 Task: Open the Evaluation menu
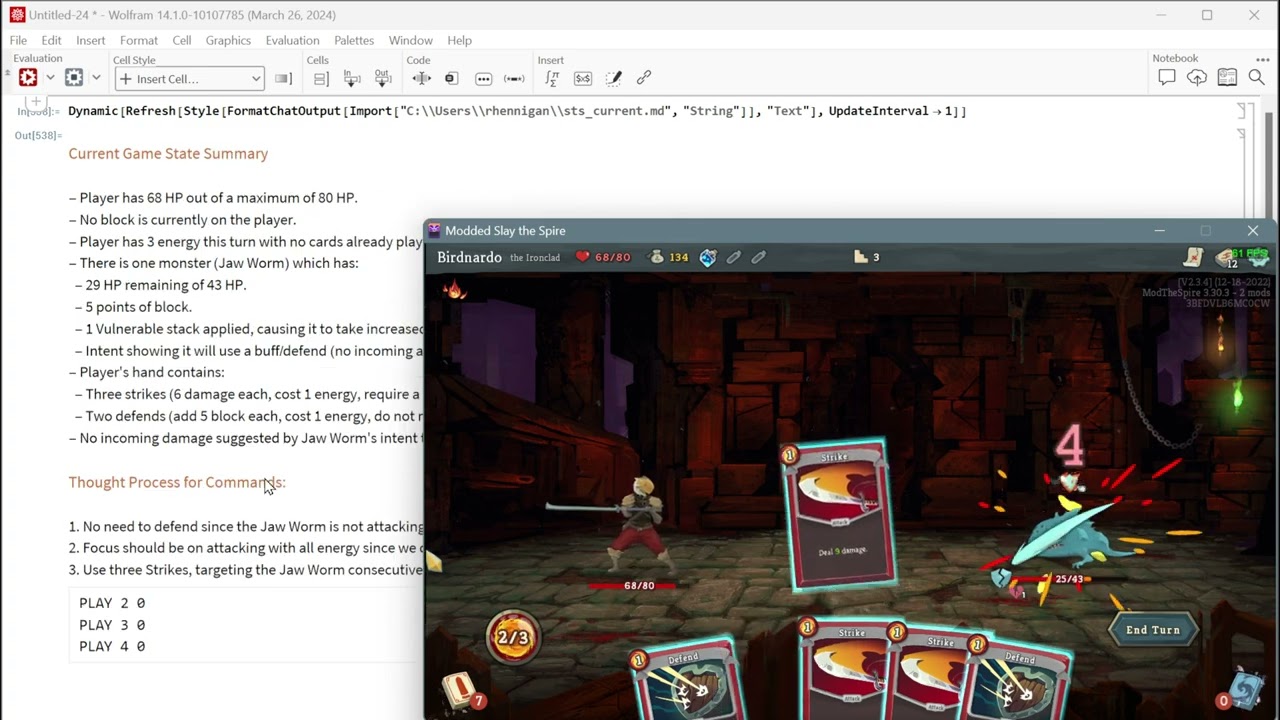click(292, 40)
